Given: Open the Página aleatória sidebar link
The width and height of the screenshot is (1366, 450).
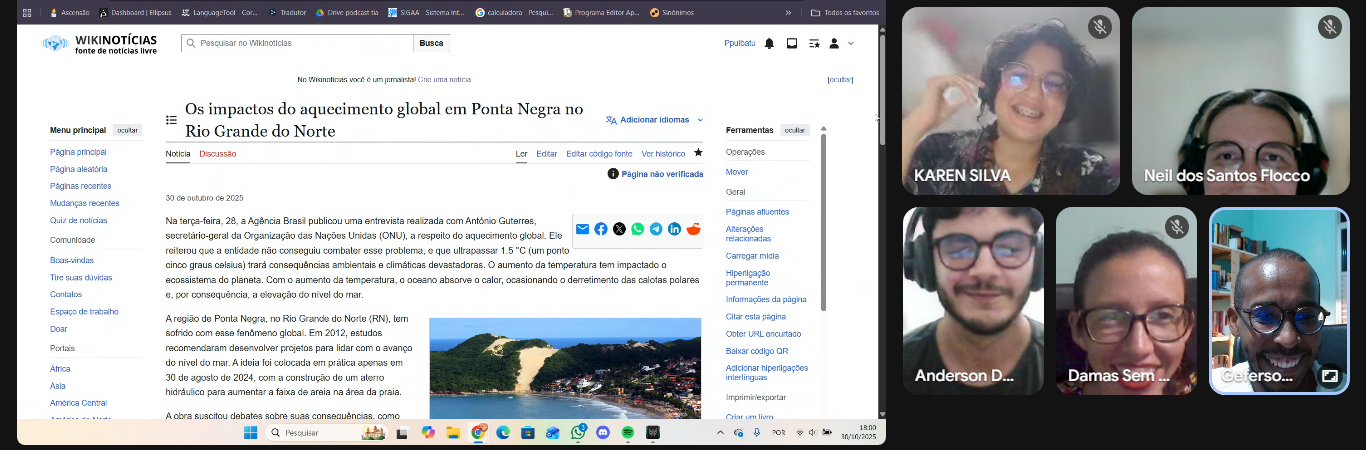Looking at the screenshot, I should (79, 169).
